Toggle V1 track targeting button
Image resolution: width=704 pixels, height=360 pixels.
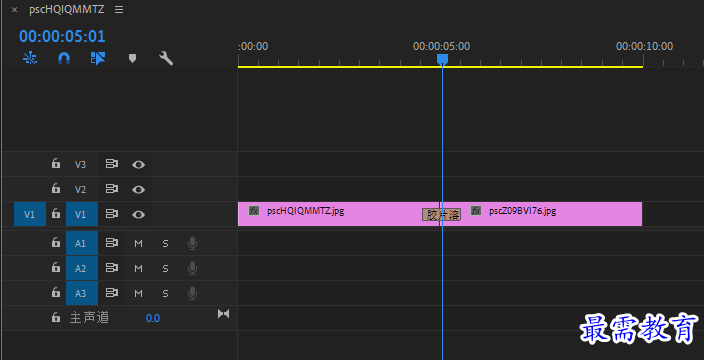pos(82,214)
